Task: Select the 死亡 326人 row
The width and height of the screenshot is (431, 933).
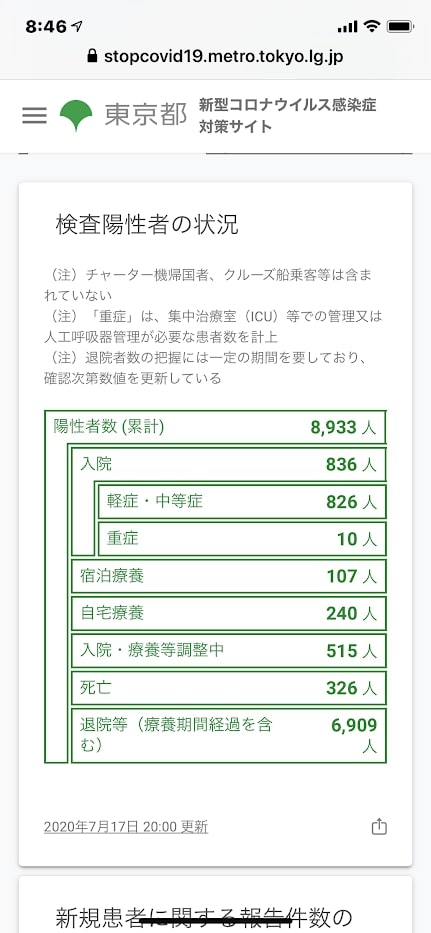Action: 229,688
